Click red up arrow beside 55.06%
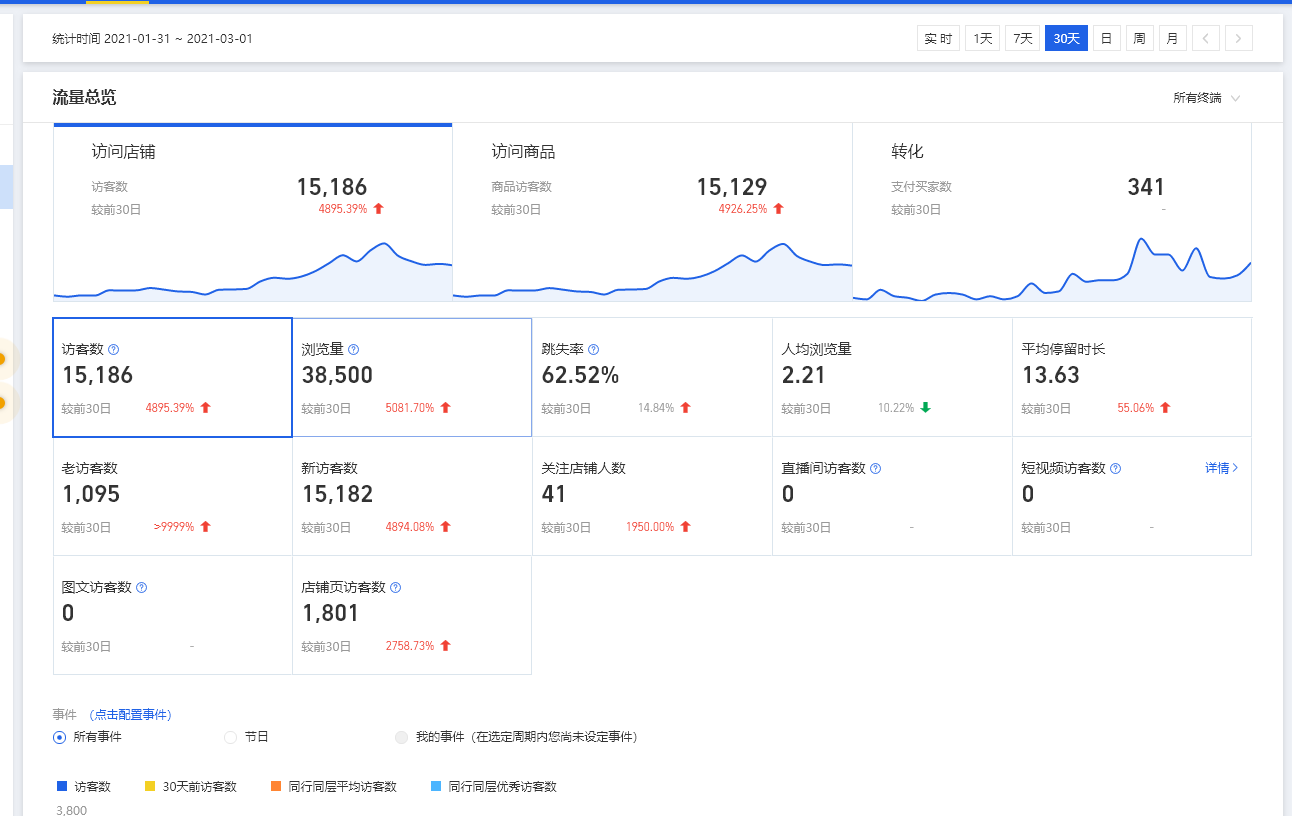This screenshot has width=1292, height=816. click(1165, 408)
